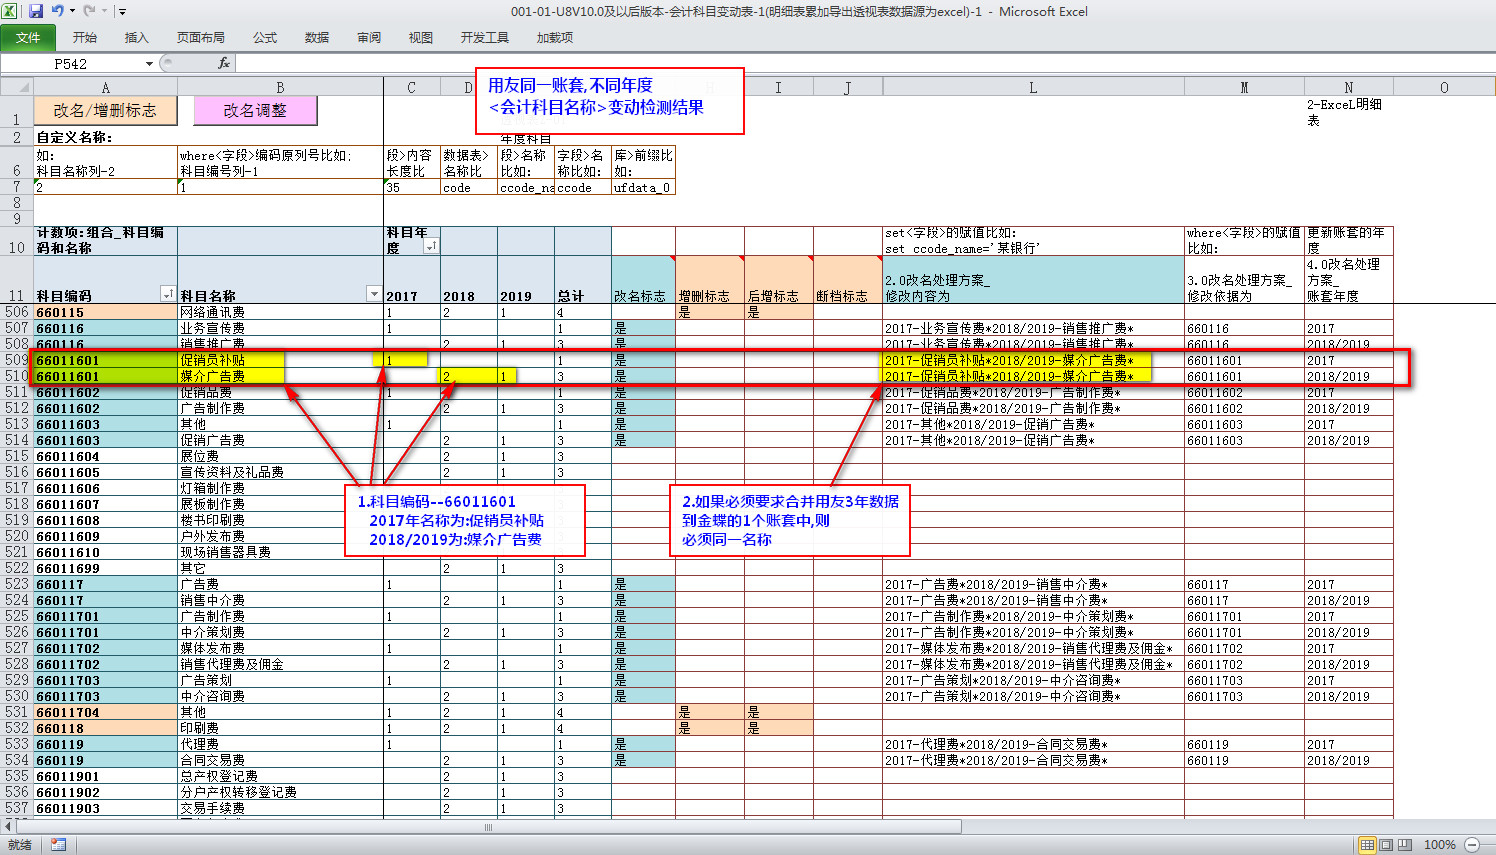Open the 科目名称 filter dropdown
Image resolution: width=1496 pixels, height=855 pixels.
(373, 294)
